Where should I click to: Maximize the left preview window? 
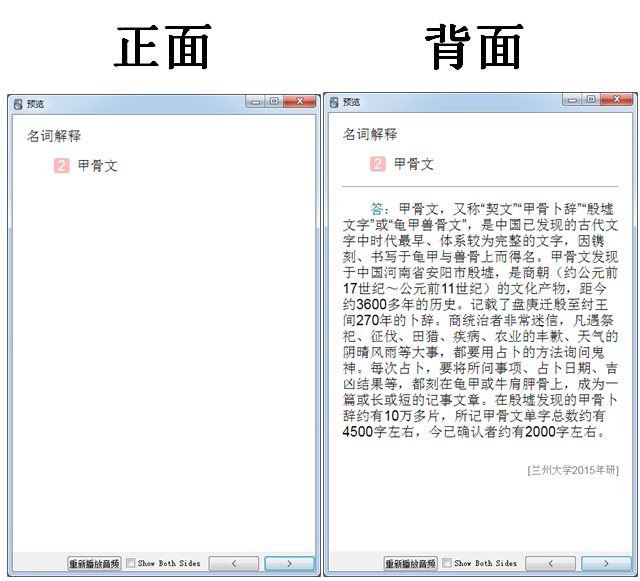coord(274,101)
